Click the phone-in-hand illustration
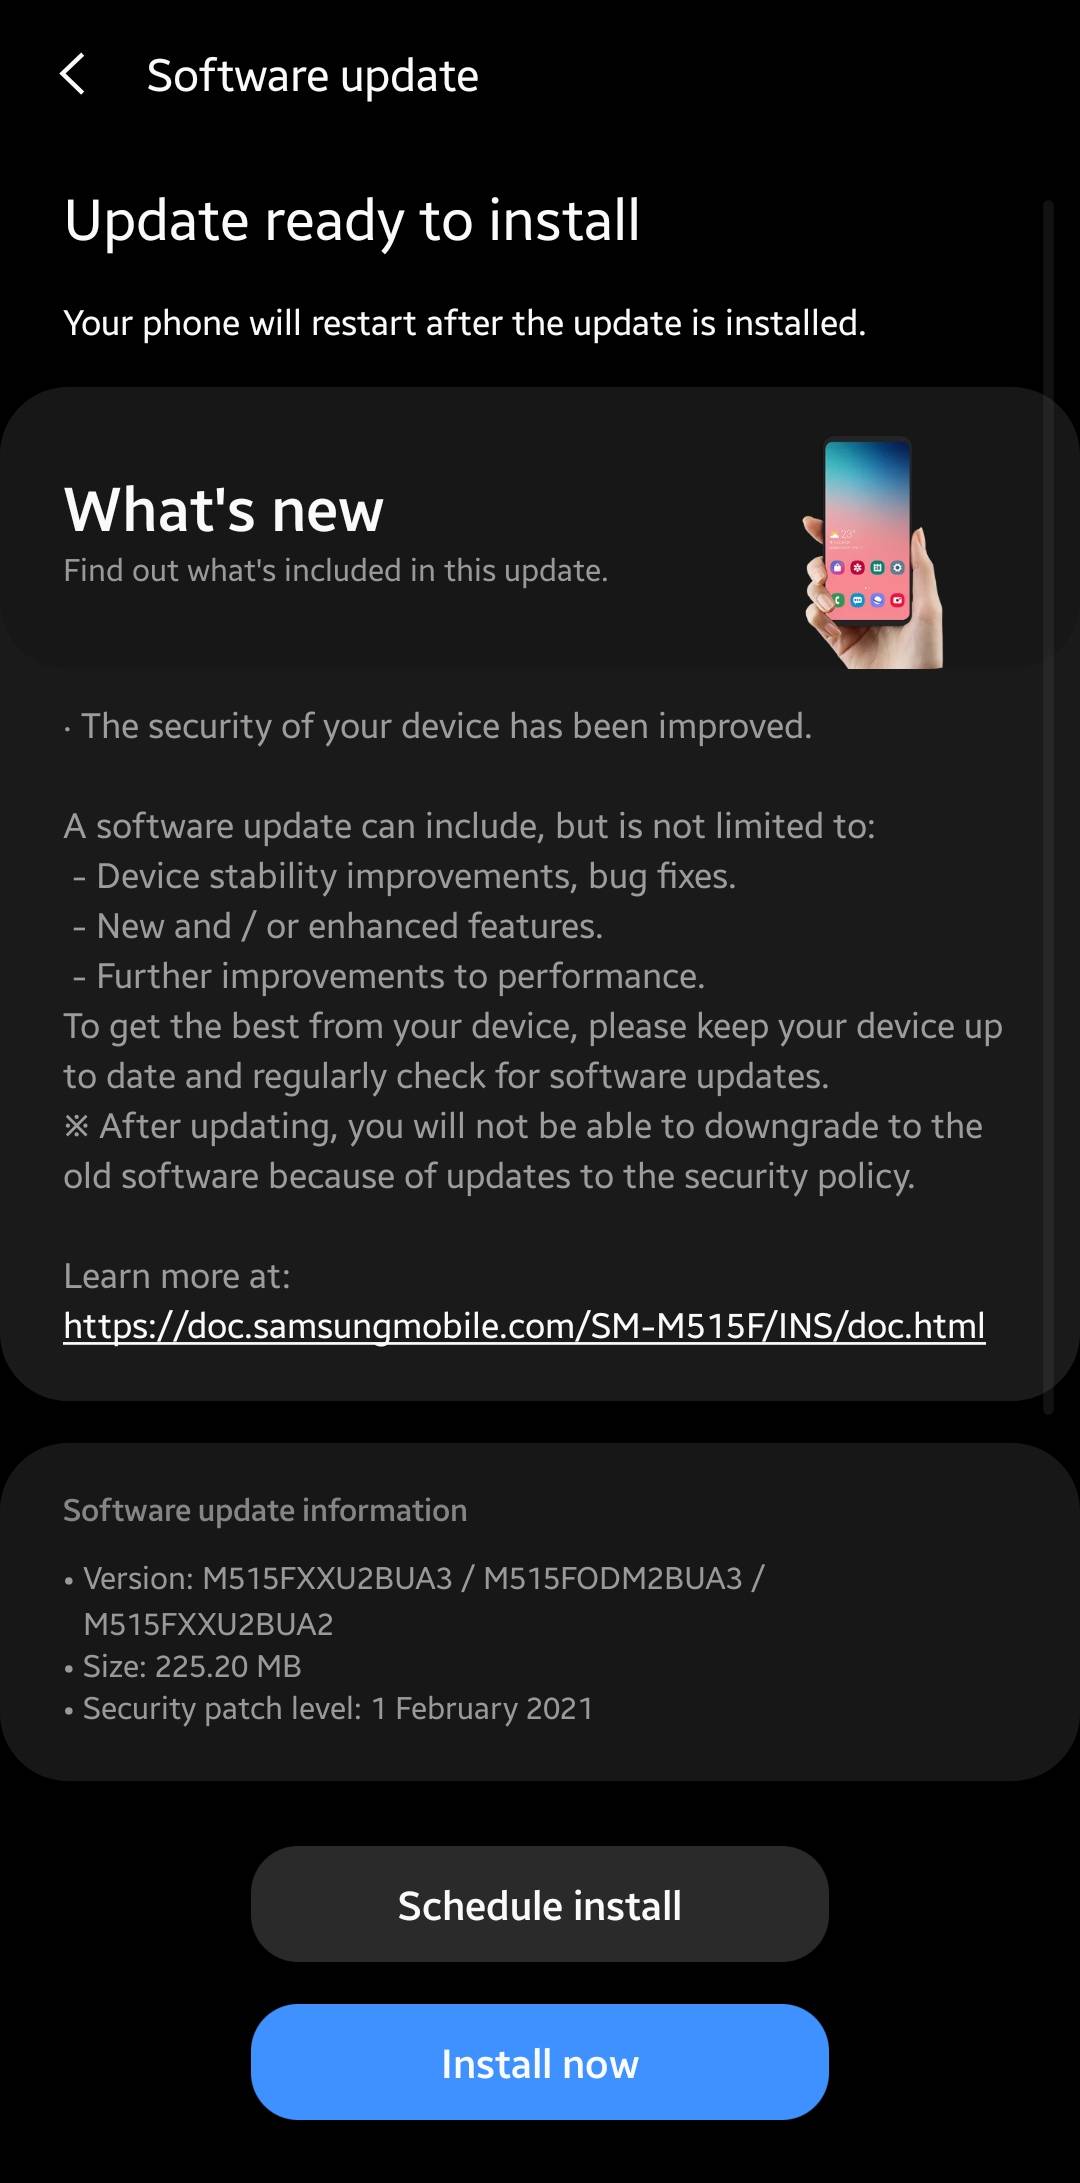1080x2183 pixels. click(873, 553)
